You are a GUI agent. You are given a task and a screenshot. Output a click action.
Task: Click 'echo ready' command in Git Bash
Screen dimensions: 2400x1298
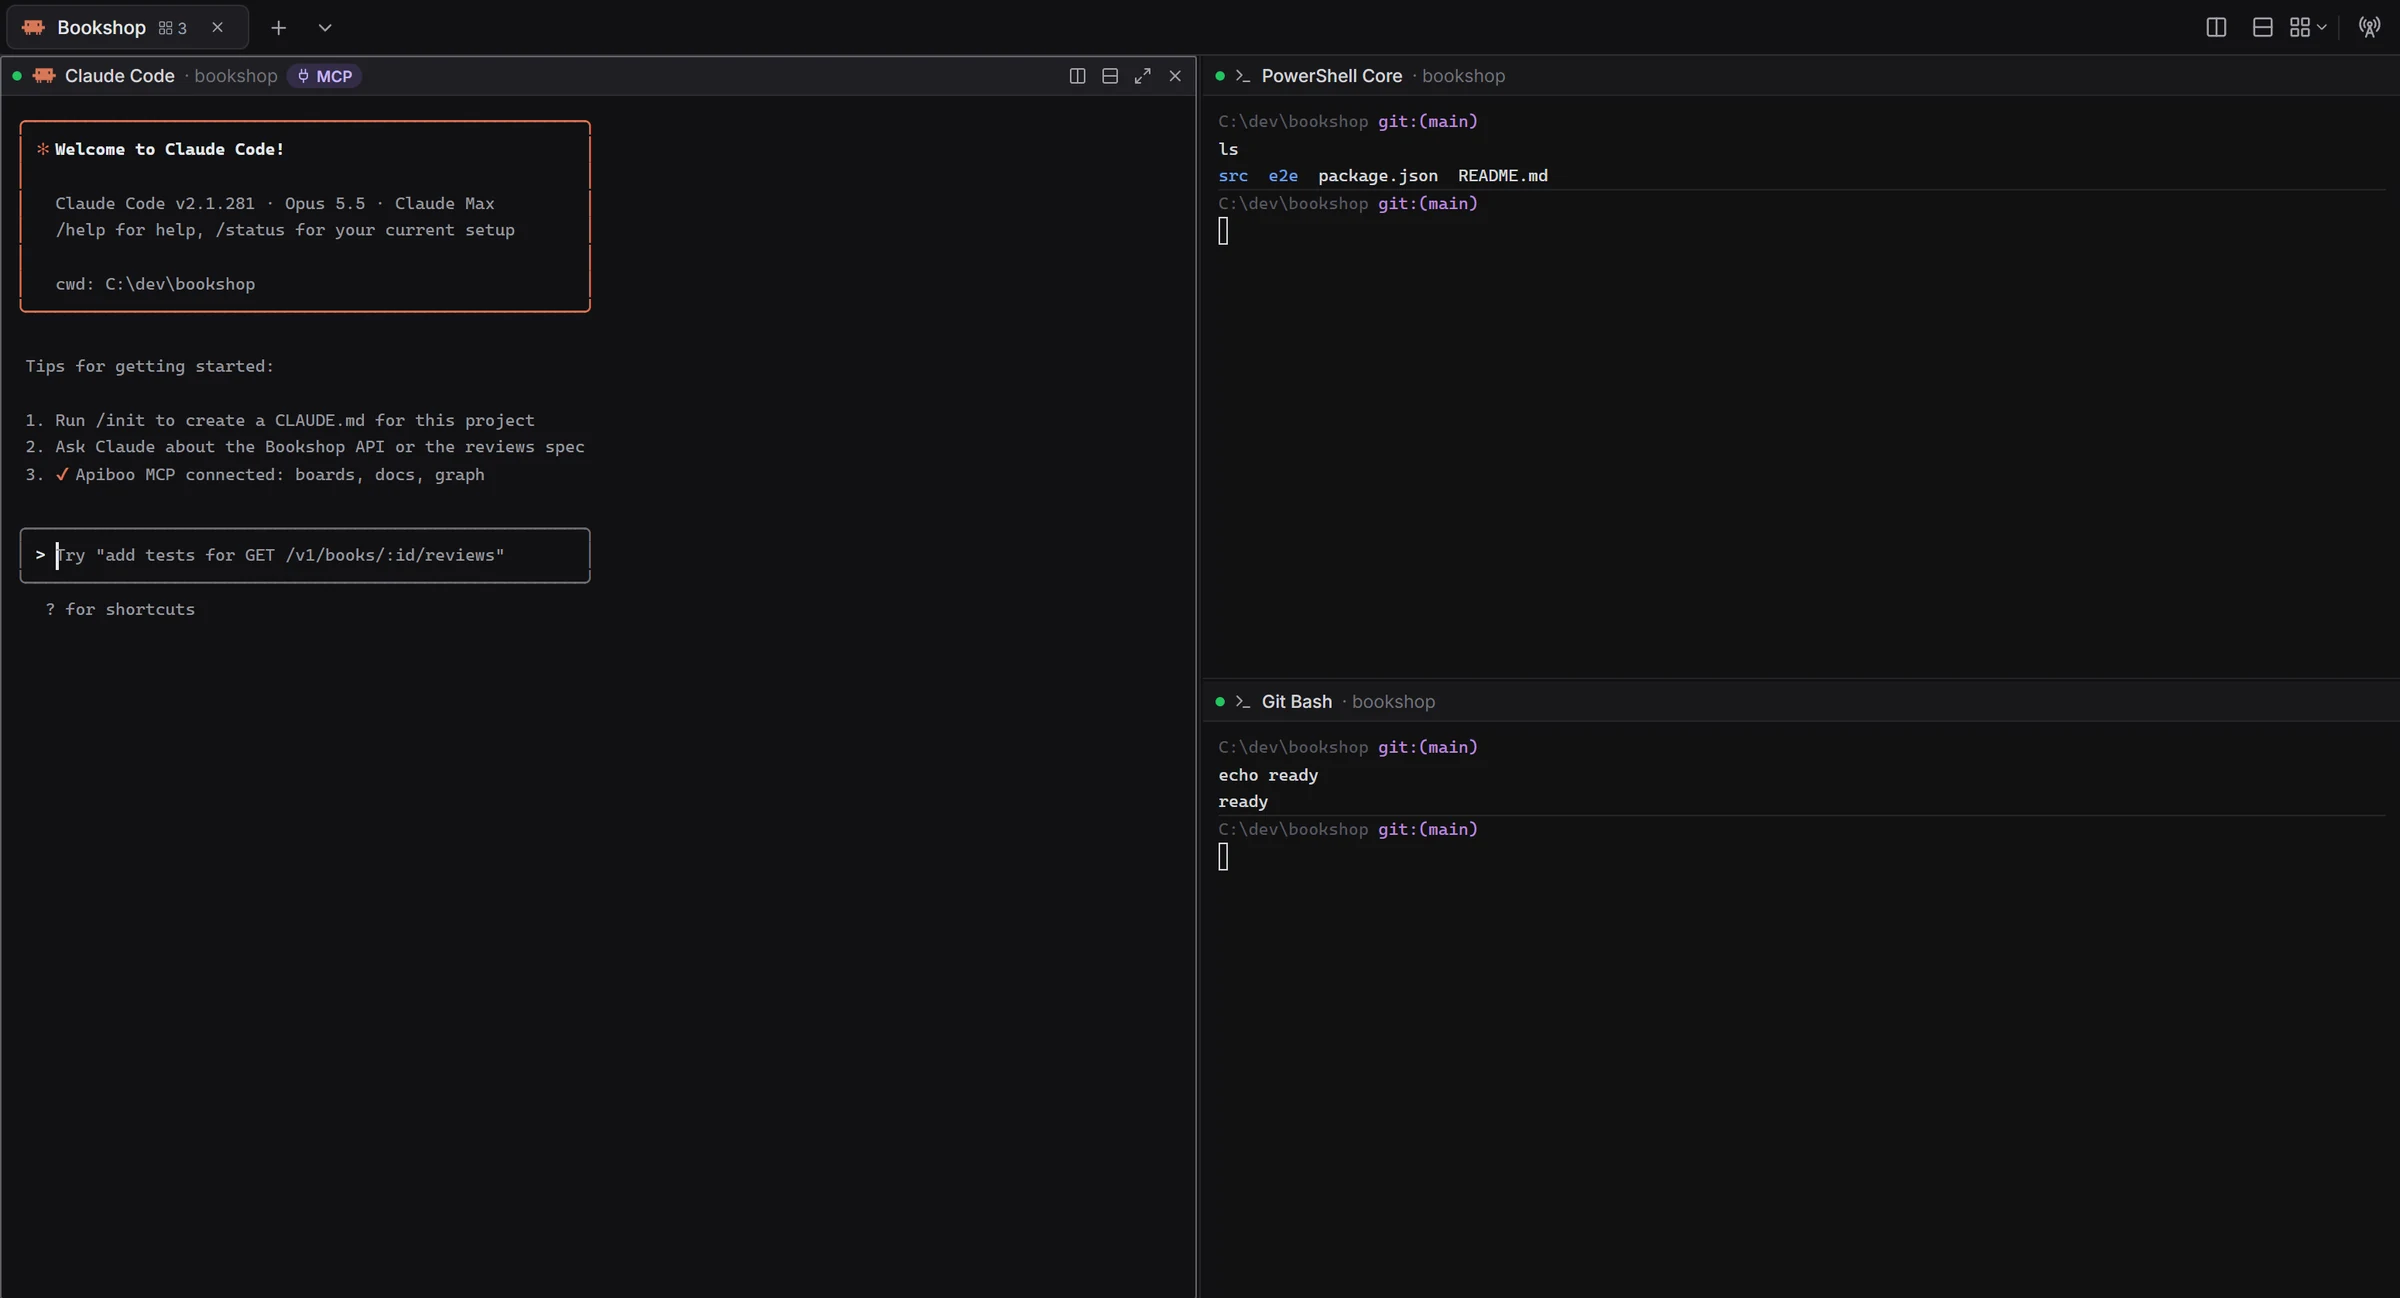click(1268, 775)
